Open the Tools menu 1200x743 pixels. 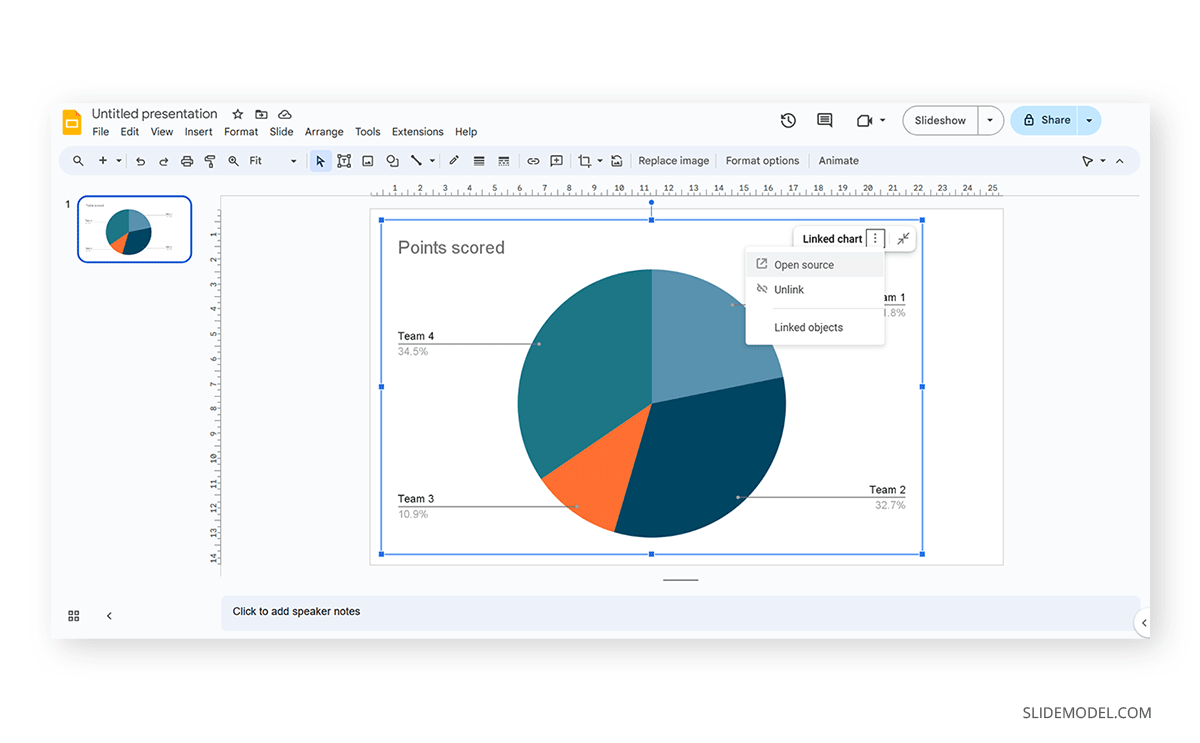(x=368, y=132)
